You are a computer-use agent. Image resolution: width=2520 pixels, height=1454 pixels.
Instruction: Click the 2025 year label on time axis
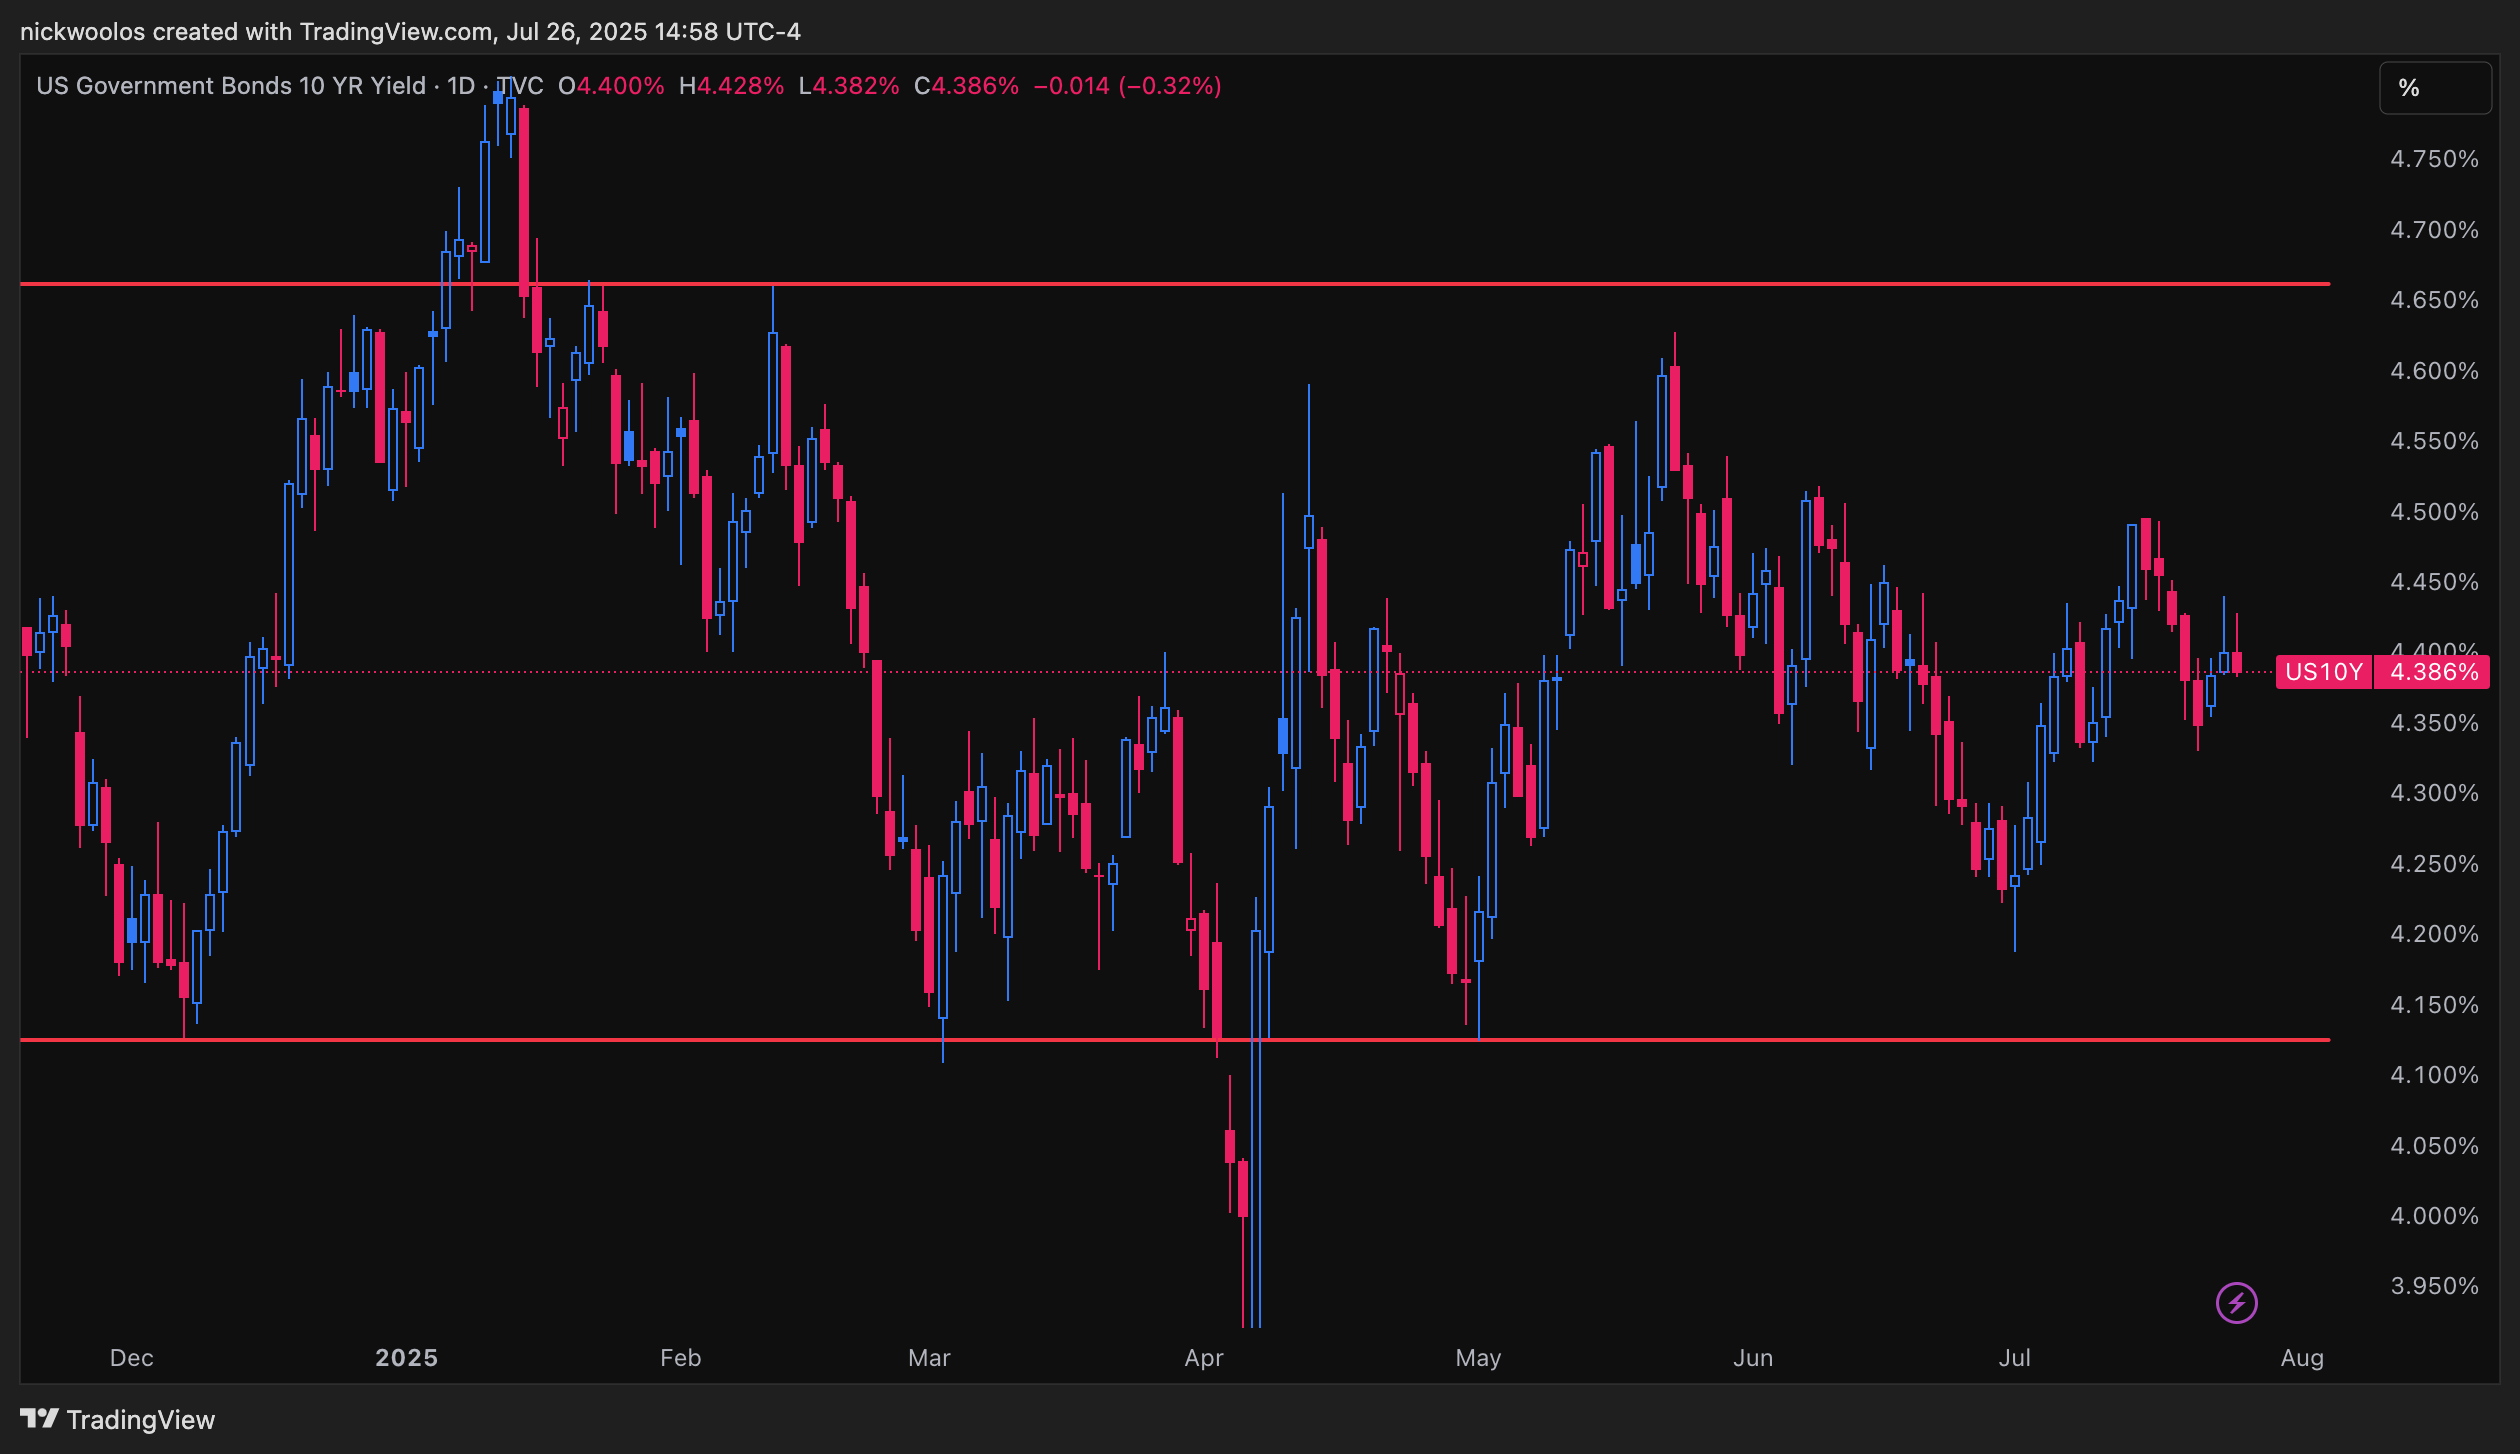click(406, 1358)
